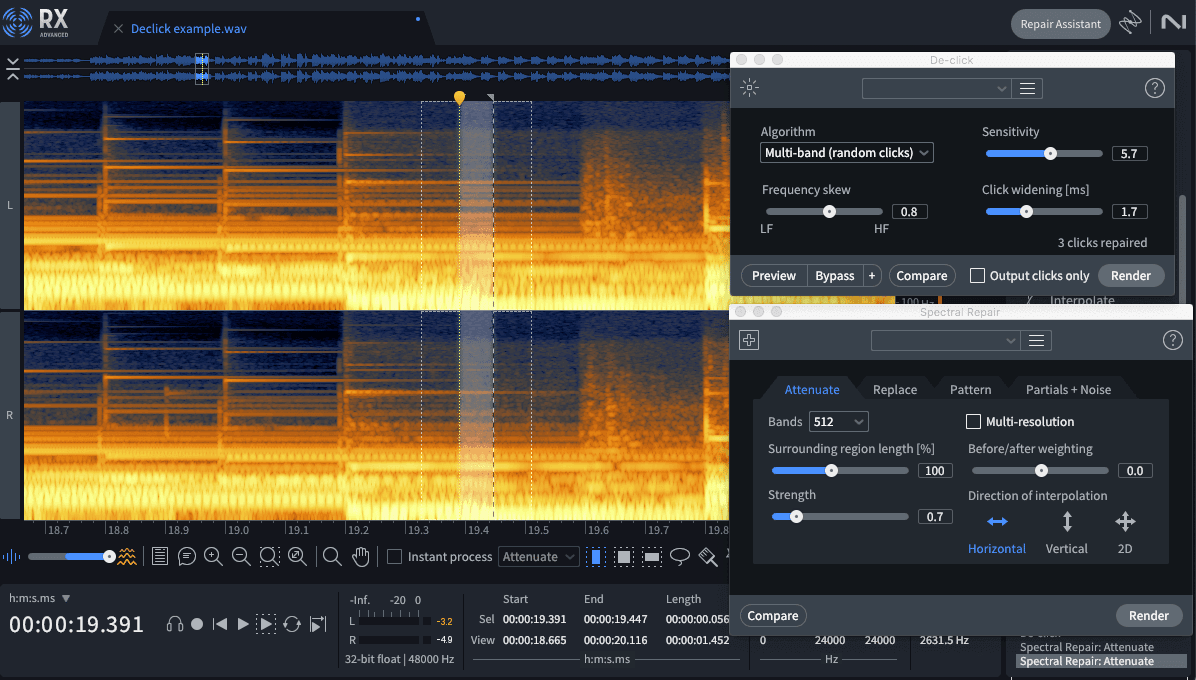Image resolution: width=1196 pixels, height=680 pixels.
Task: Select the Time selection tool
Action: pos(596,557)
